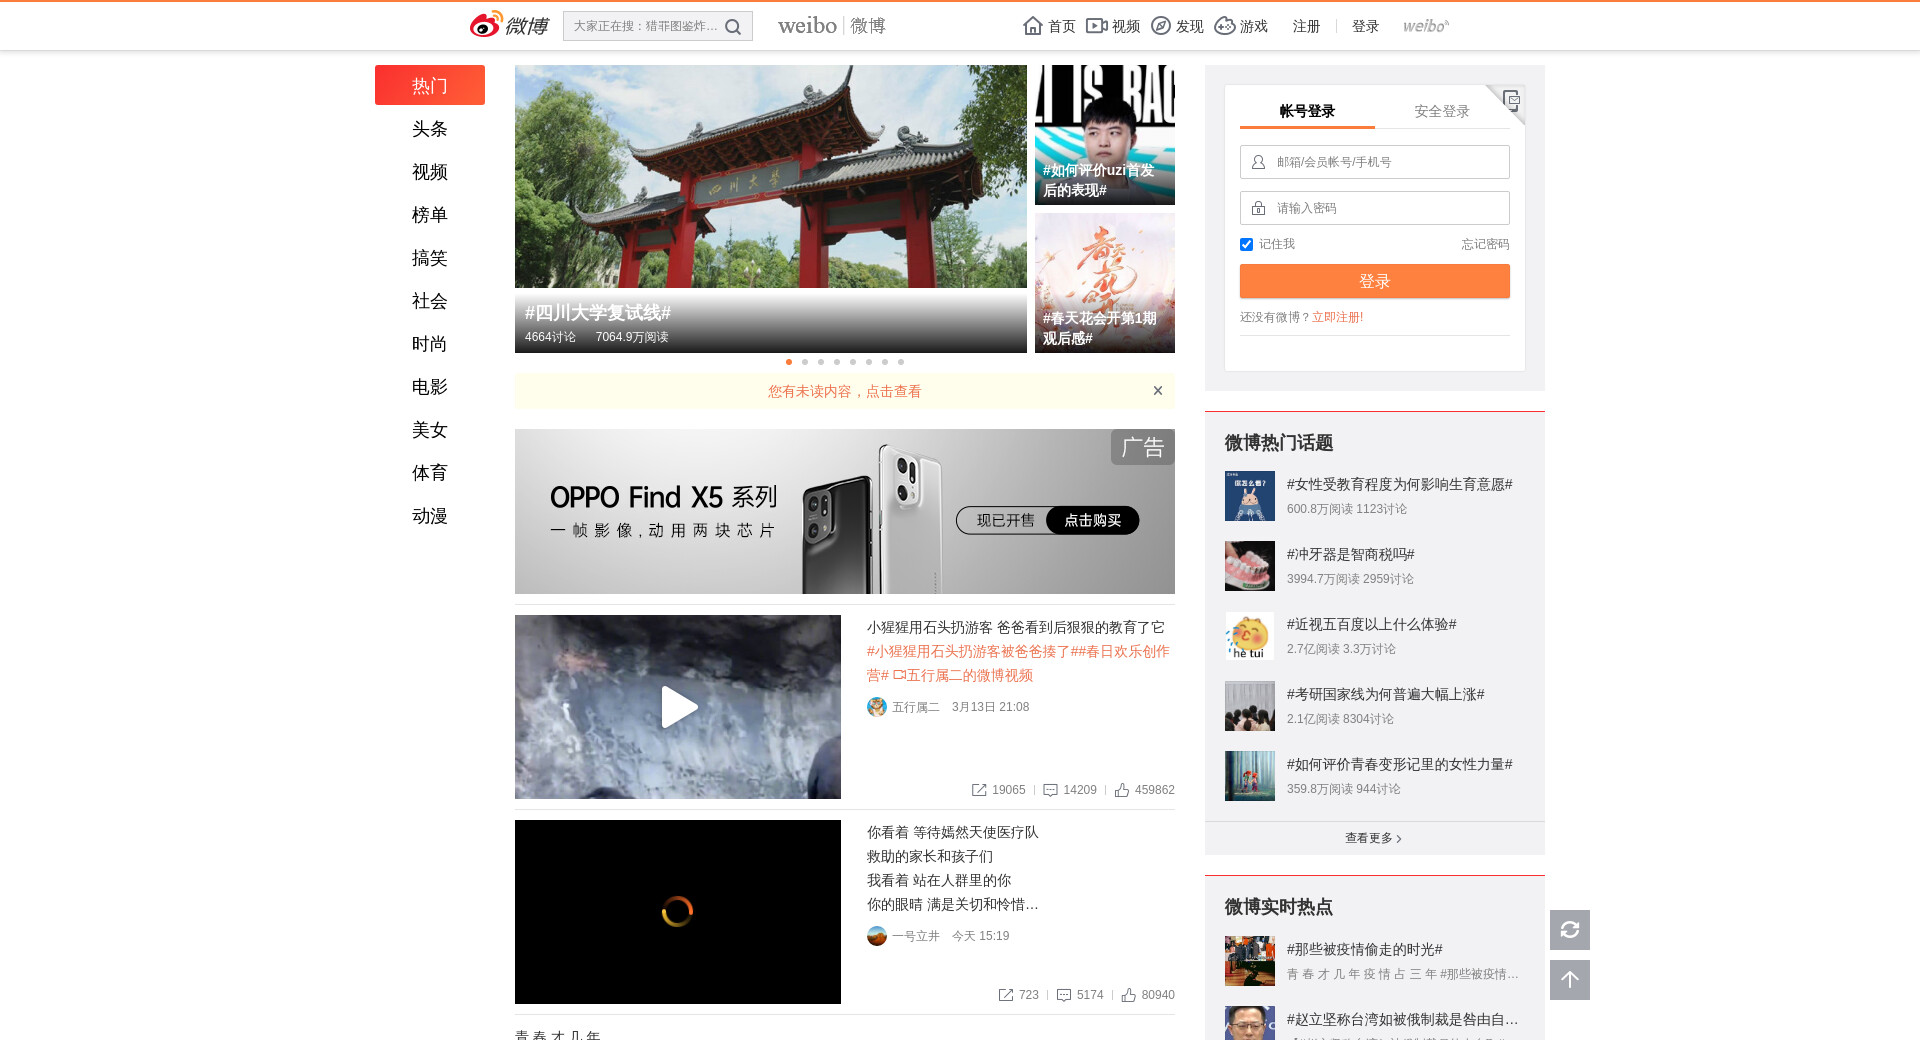Click the 立即注册 sign-up link
The width and height of the screenshot is (1920, 1040).
point(1337,317)
